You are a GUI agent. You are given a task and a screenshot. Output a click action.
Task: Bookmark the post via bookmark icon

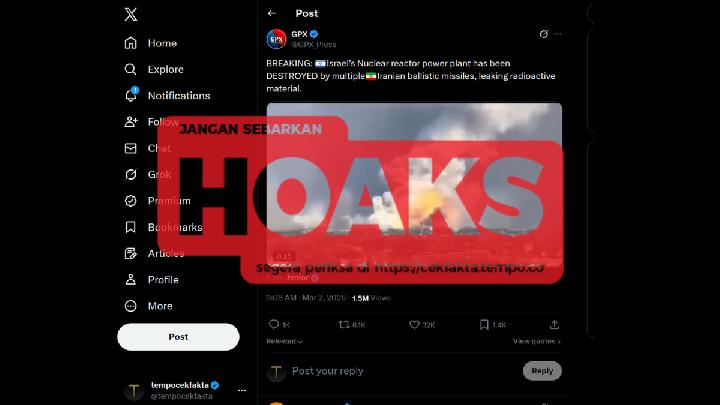coord(484,325)
